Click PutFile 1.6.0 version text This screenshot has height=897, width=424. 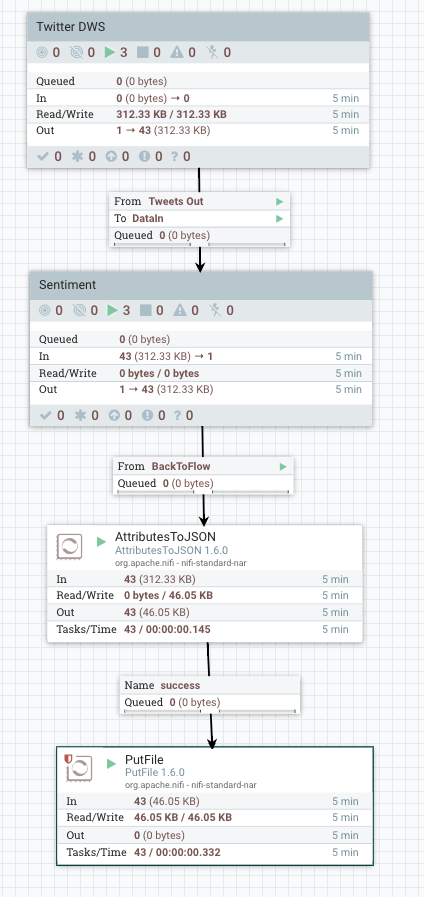pyautogui.click(x=154, y=772)
